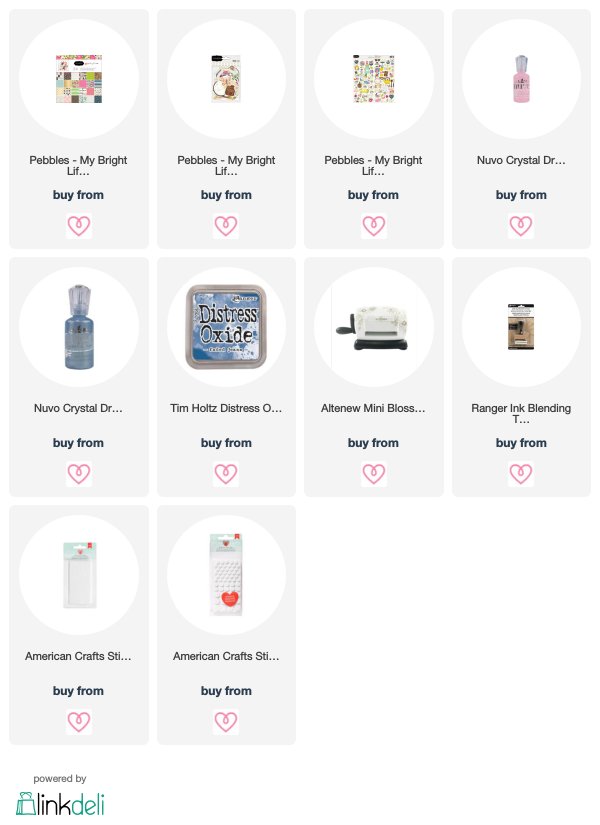This screenshot has width=600, height=825.
Task: Click 'buy from' under Ranger Ink Blending Tool
Action: [x=521, y=443]
